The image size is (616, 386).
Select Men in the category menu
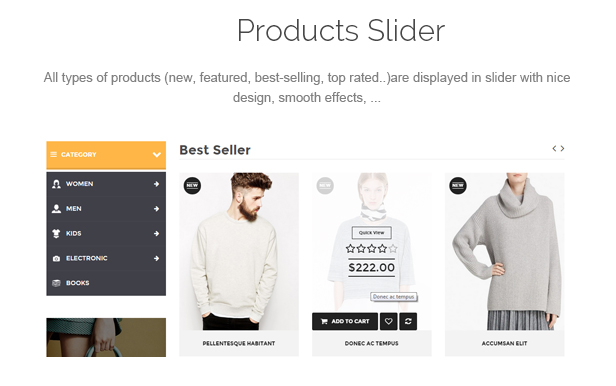(x=106, y=209)
